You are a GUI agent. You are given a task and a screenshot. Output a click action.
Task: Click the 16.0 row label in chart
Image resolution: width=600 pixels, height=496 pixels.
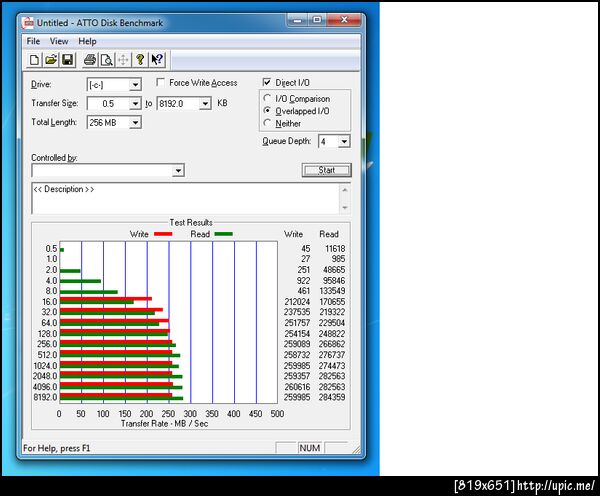click(49, 302)
